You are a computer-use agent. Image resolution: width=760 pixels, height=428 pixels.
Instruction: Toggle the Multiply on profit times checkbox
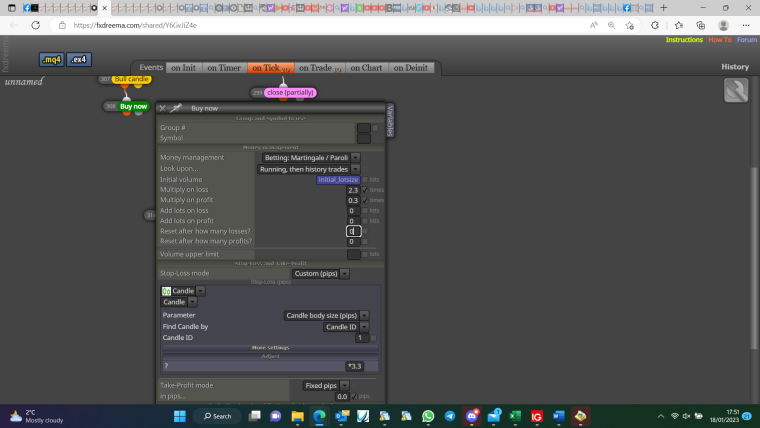[x=365, y=200]
